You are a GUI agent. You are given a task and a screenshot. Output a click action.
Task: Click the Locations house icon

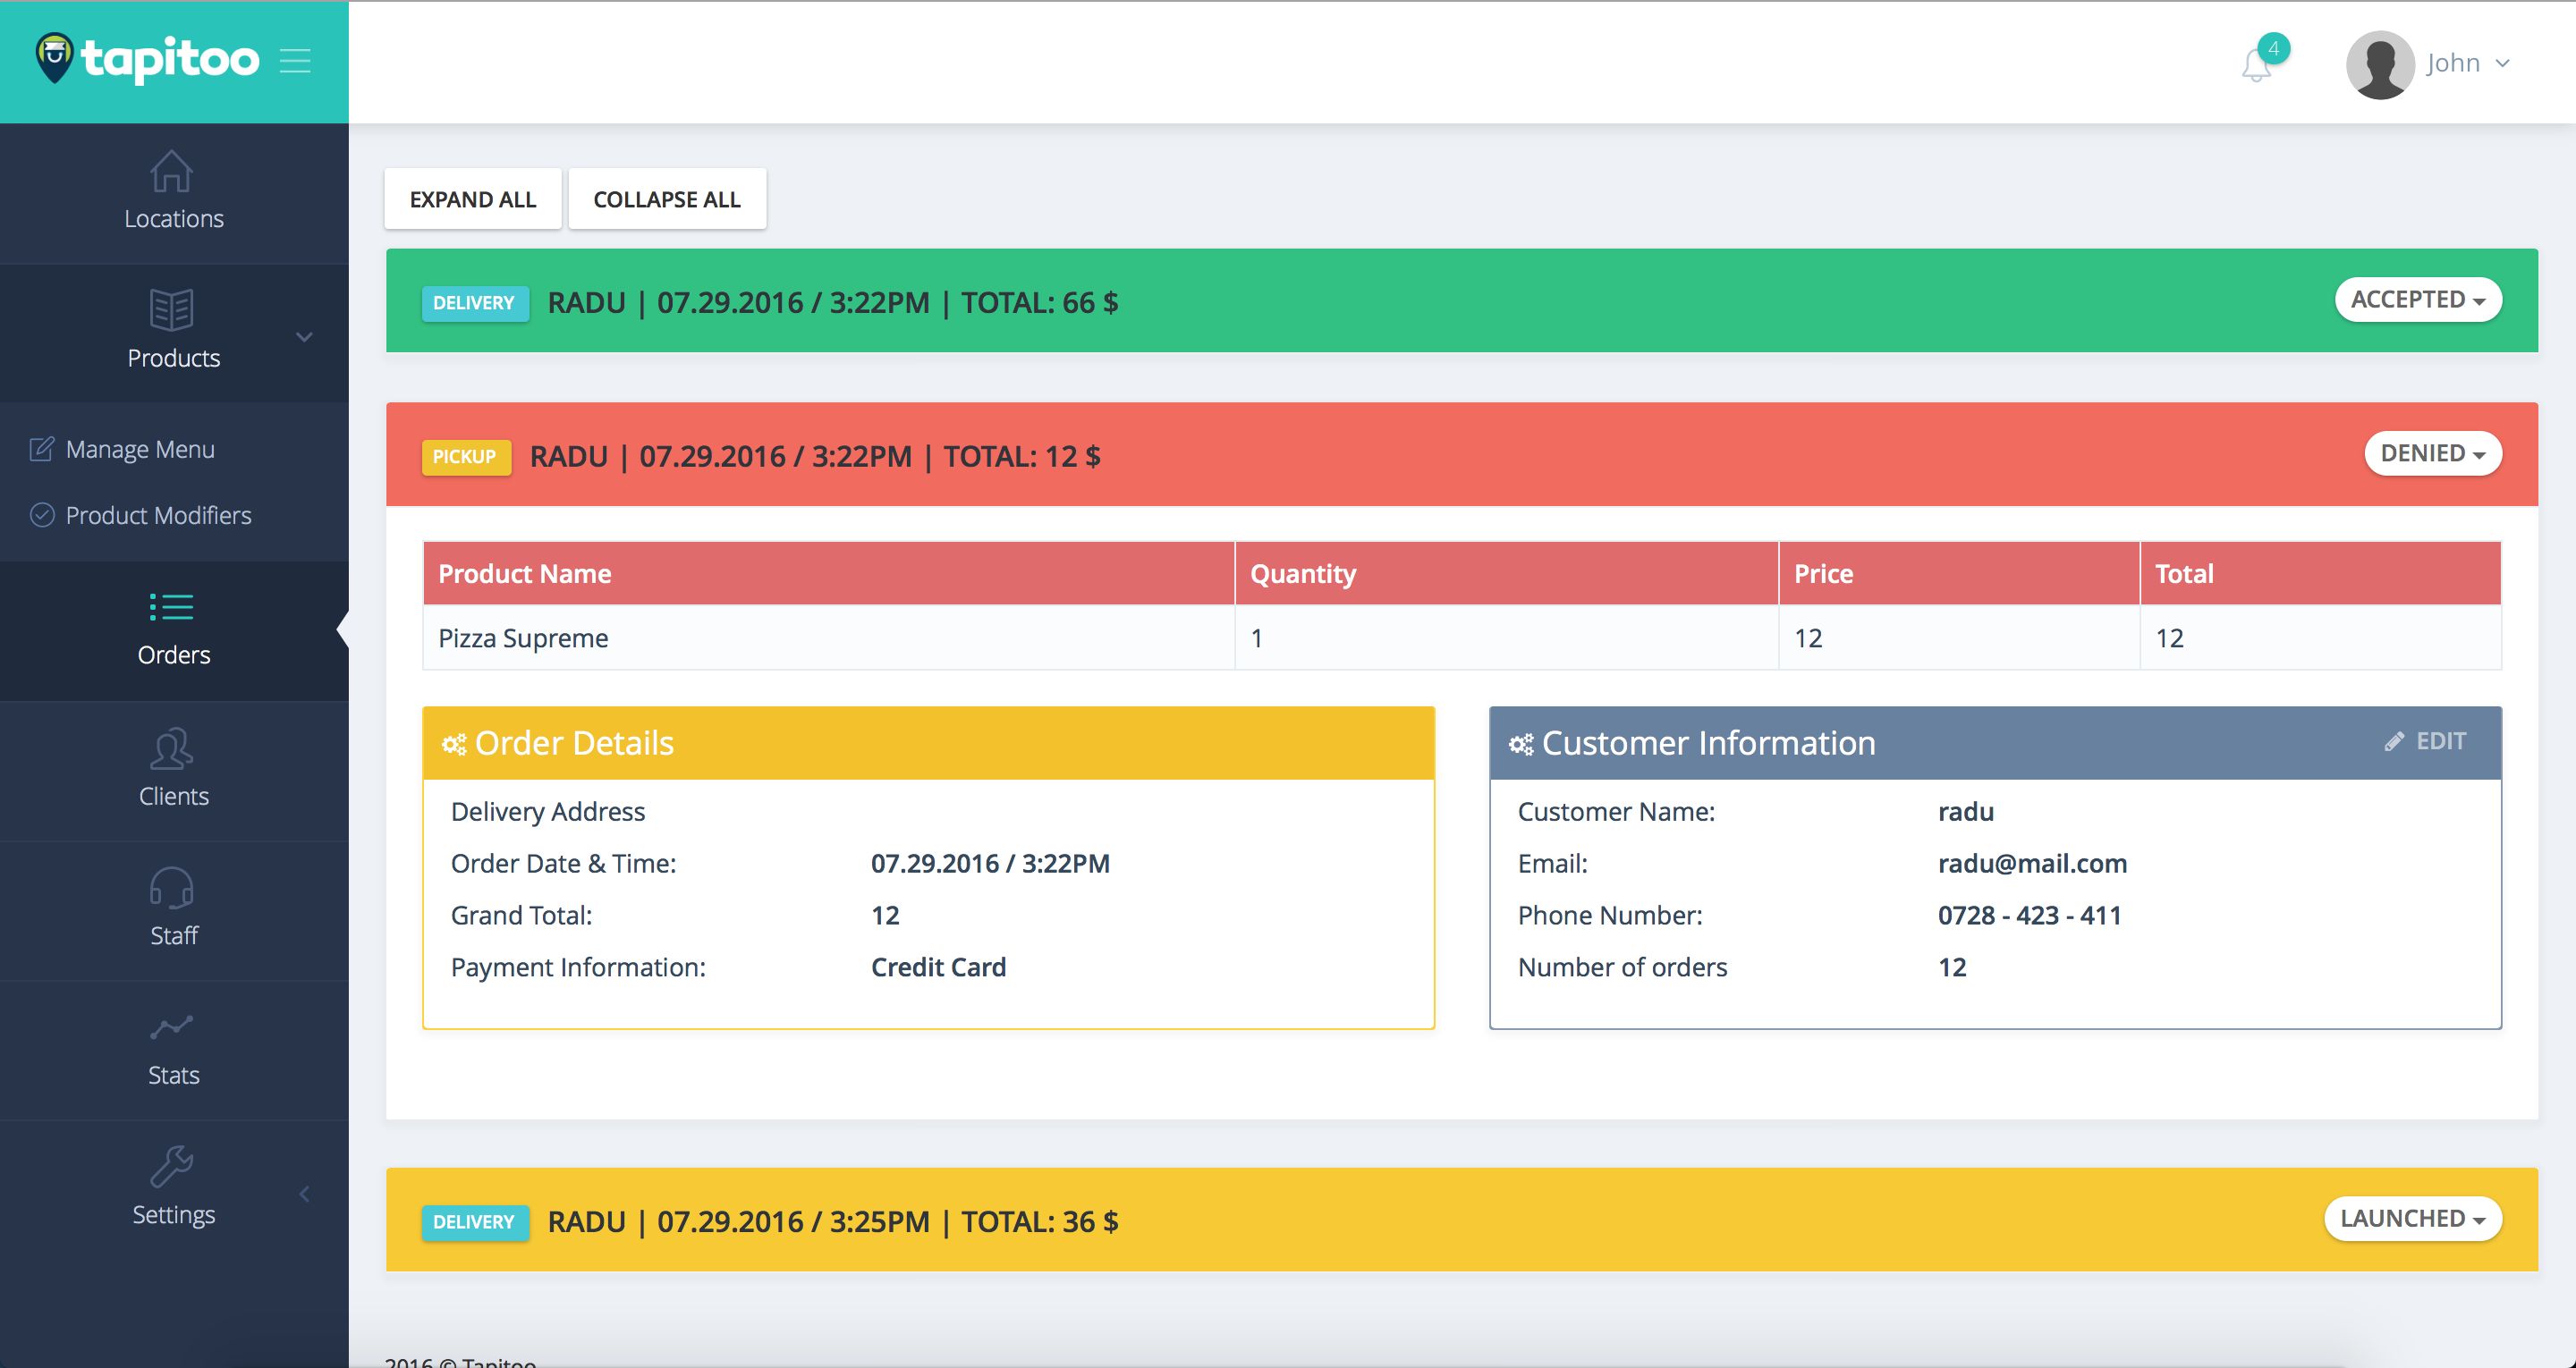(x=171, y=171)
